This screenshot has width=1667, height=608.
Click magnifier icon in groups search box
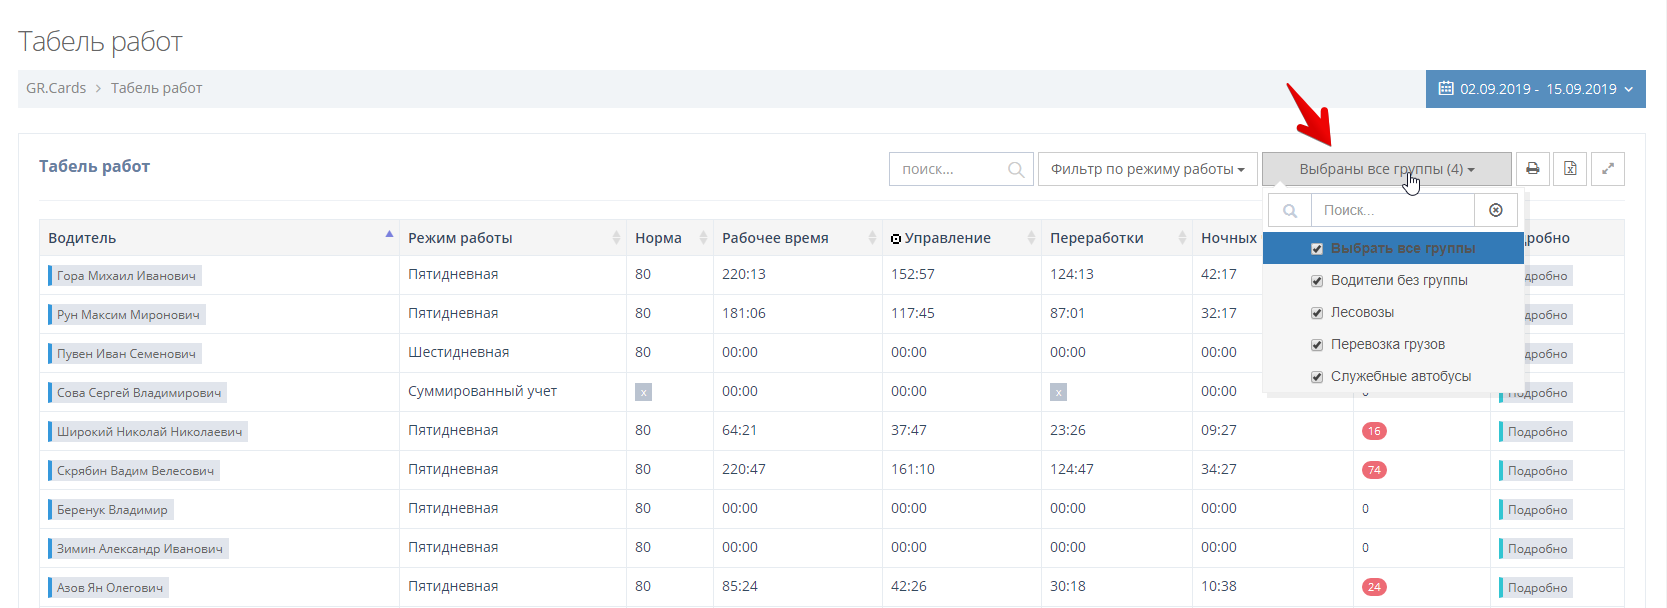(1290, 211)
